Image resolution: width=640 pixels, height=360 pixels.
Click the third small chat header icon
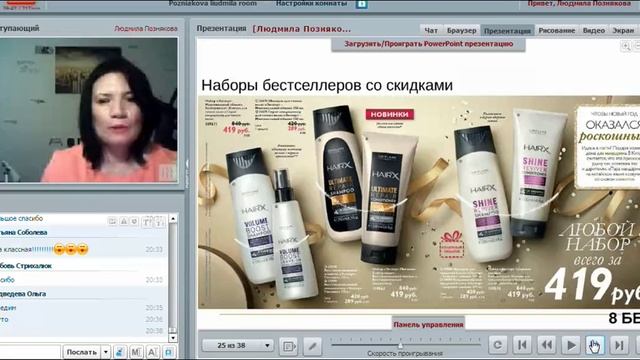(134, 221)
